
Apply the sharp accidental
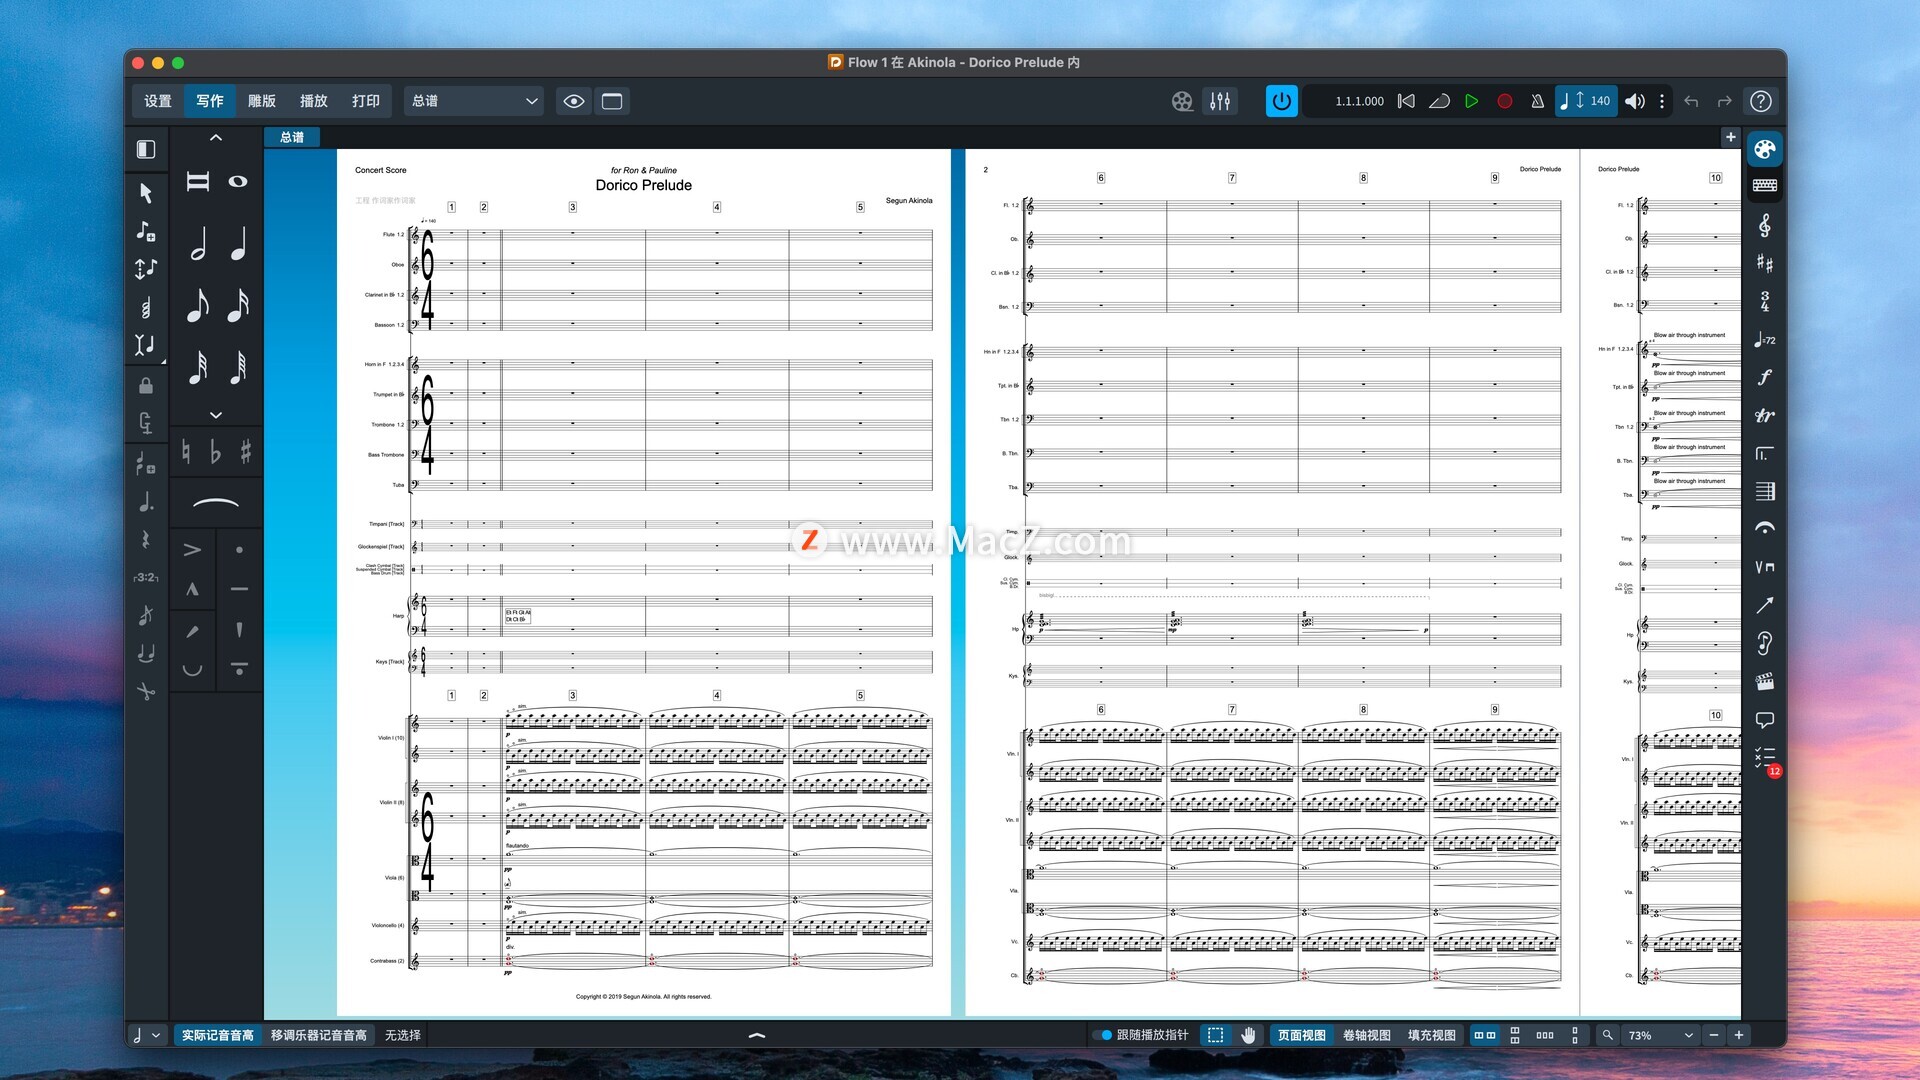coord(245,452)
